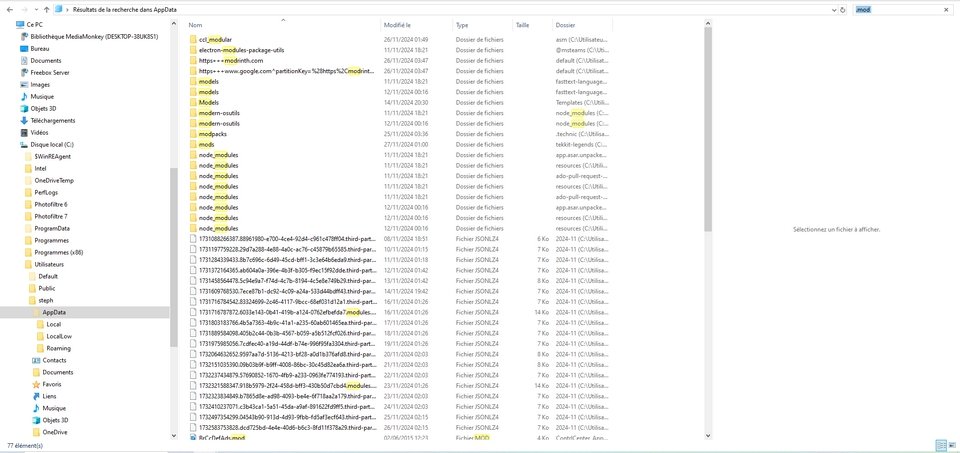Go back with the left arrow button
960x453 pixels.
pos(9,10)
